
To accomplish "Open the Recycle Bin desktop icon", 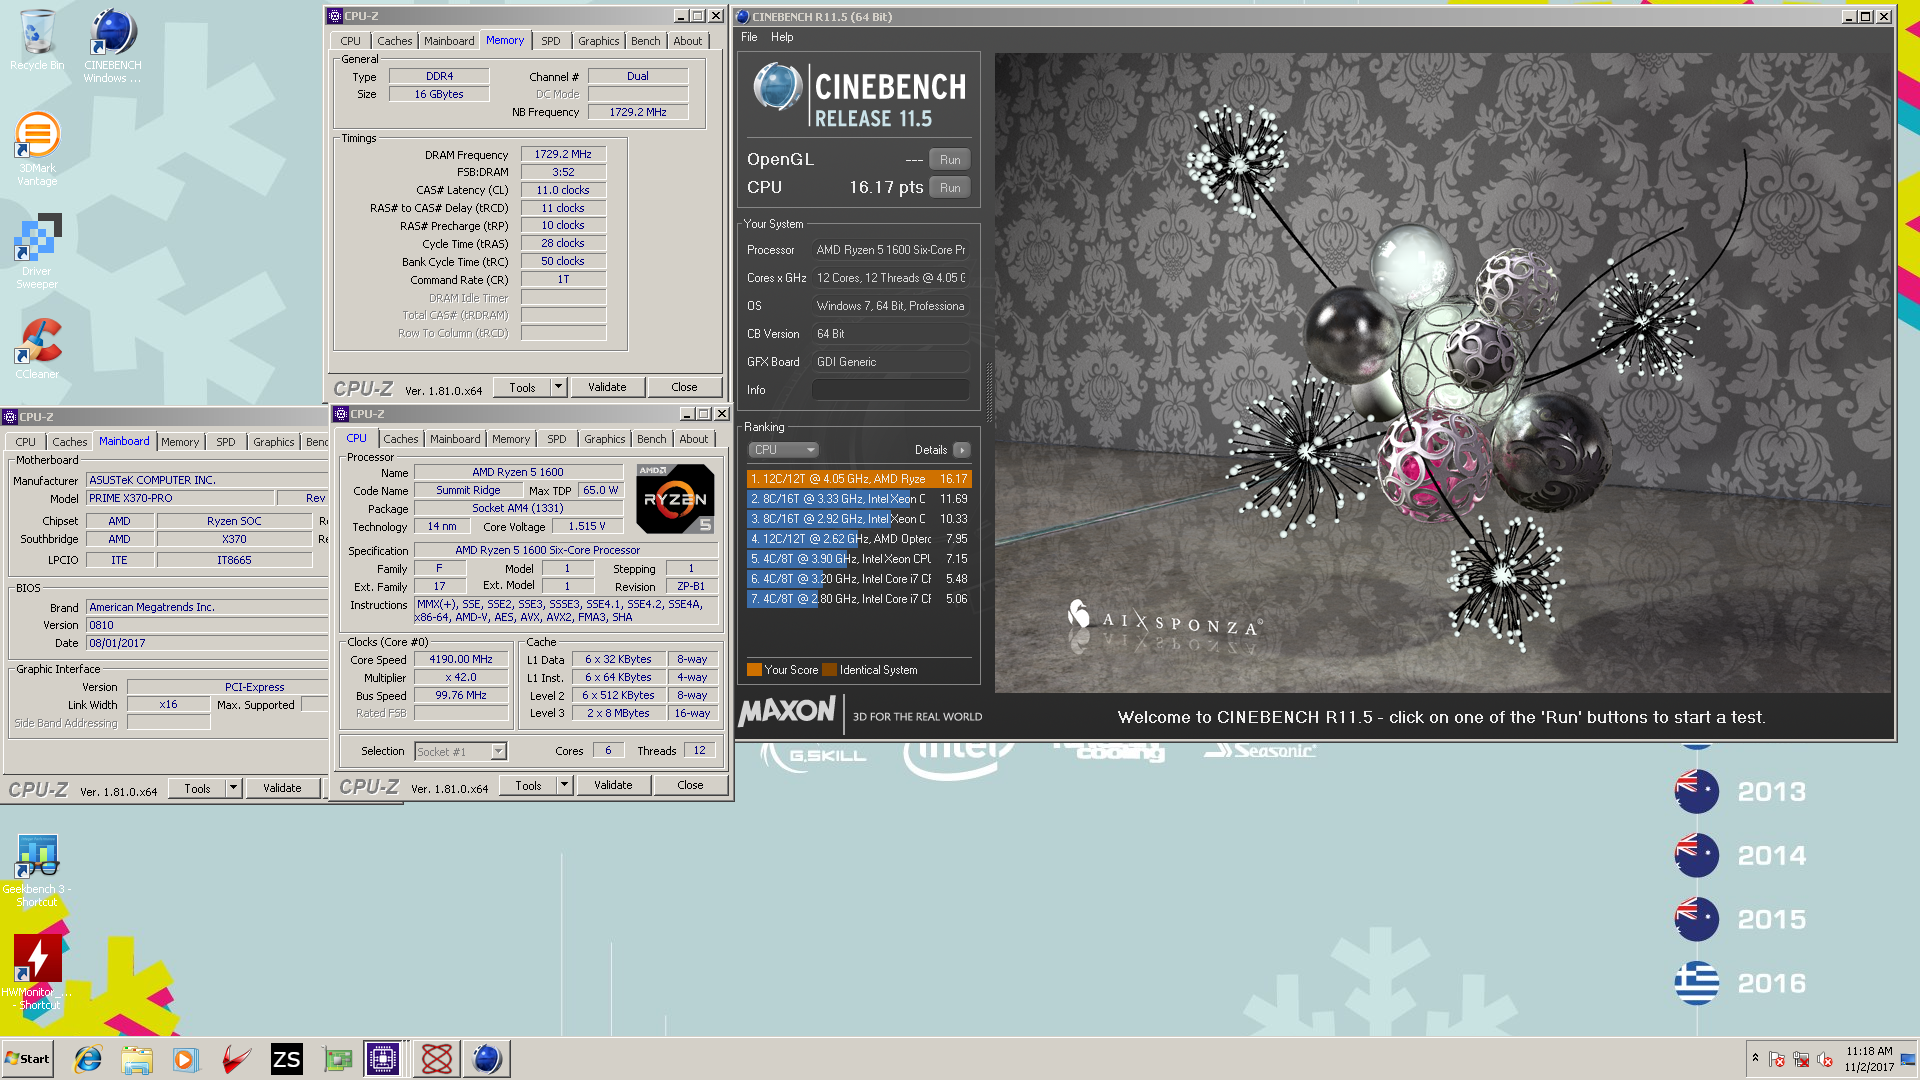I will pyautogui.click(x=37, y=40).
